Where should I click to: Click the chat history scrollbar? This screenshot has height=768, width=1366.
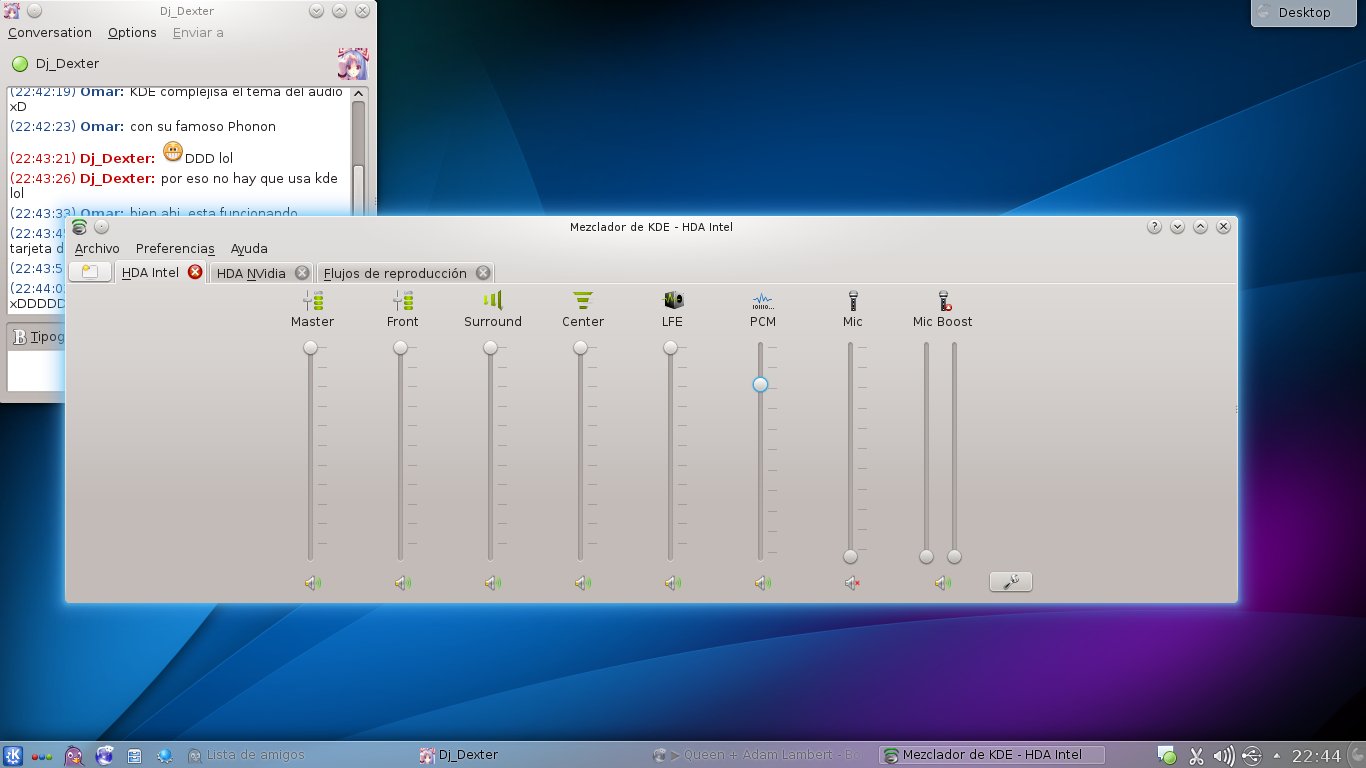point(359,150)
